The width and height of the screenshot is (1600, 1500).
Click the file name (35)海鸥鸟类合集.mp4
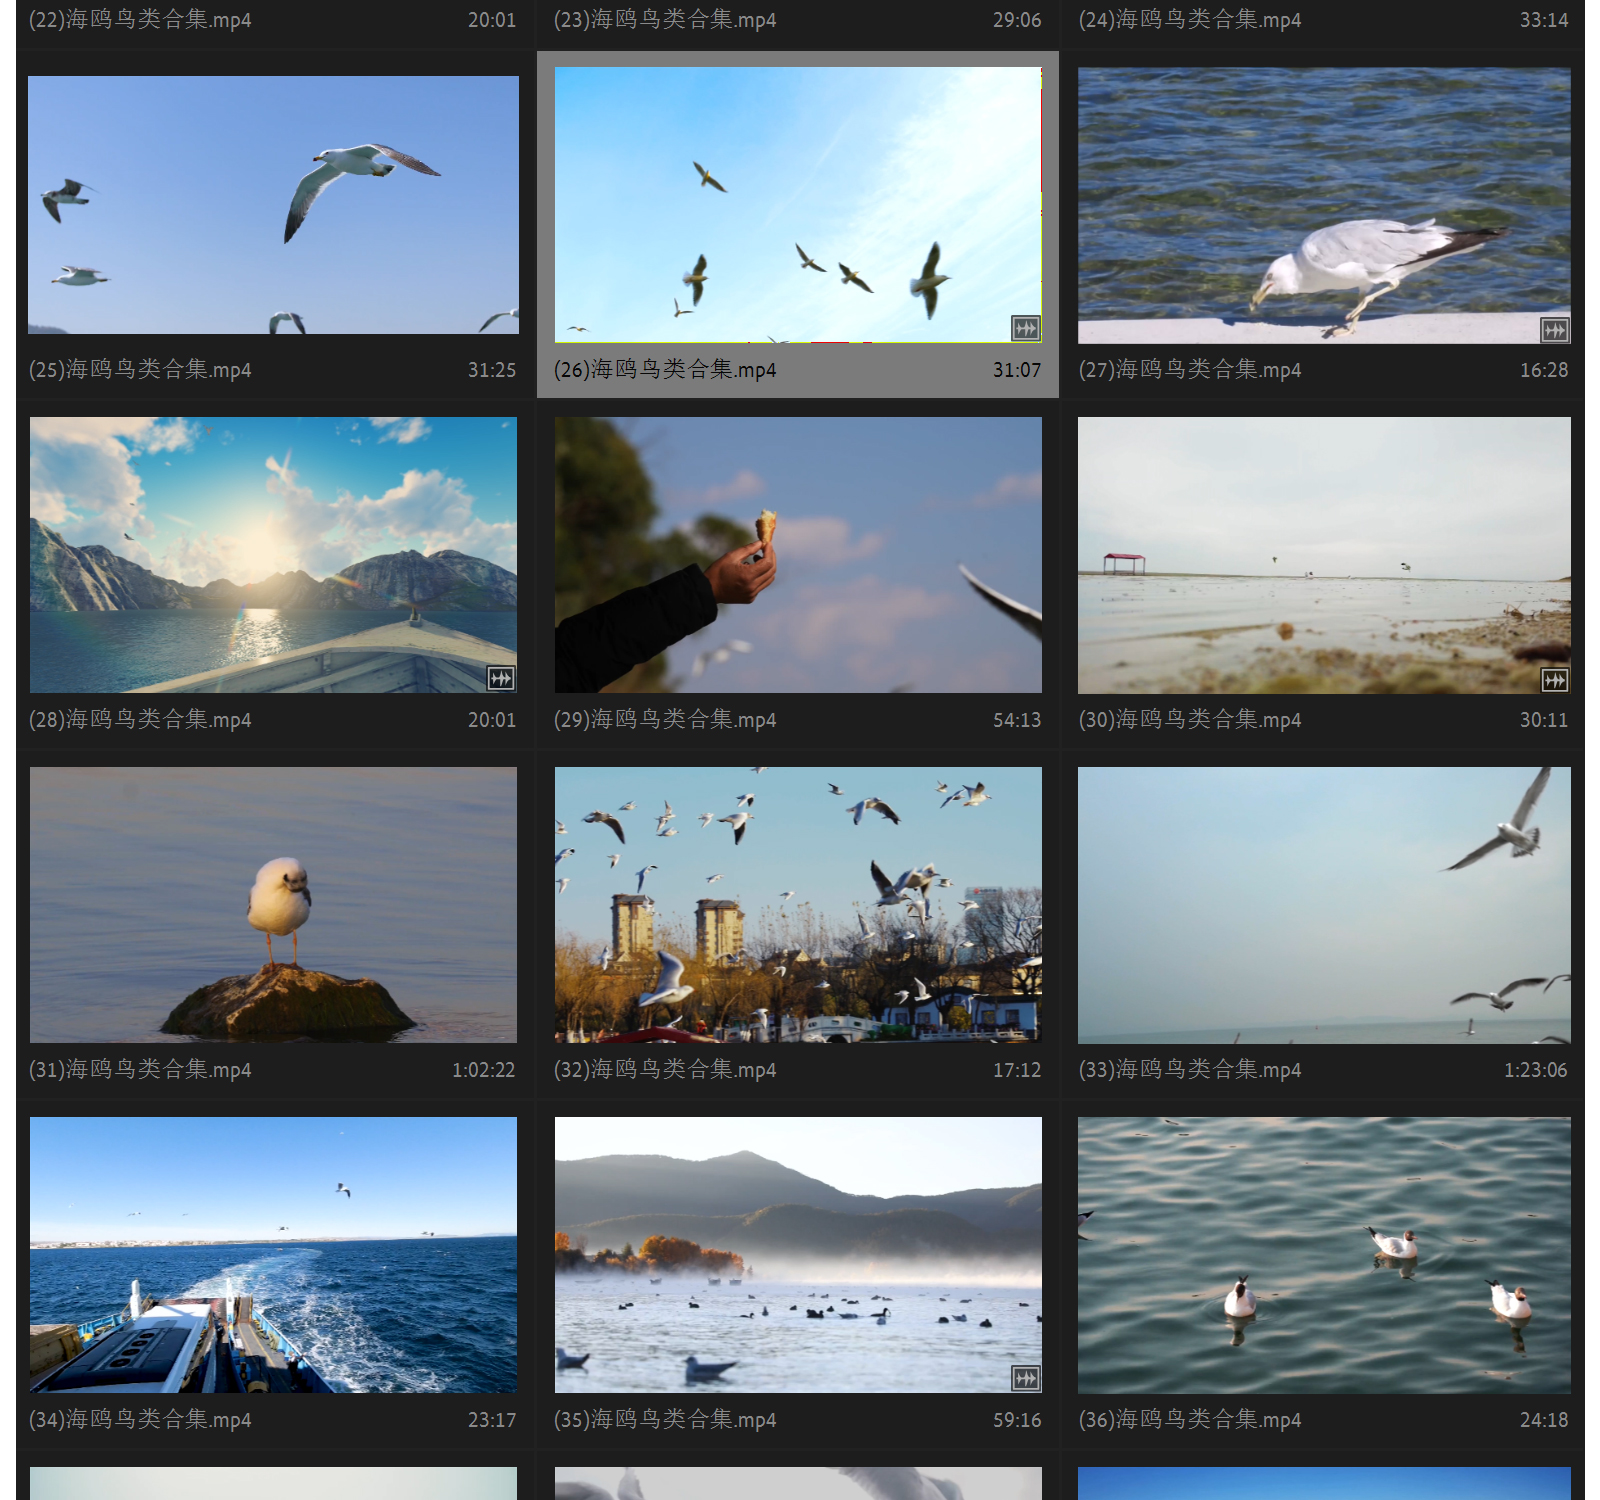(665, 1420)
